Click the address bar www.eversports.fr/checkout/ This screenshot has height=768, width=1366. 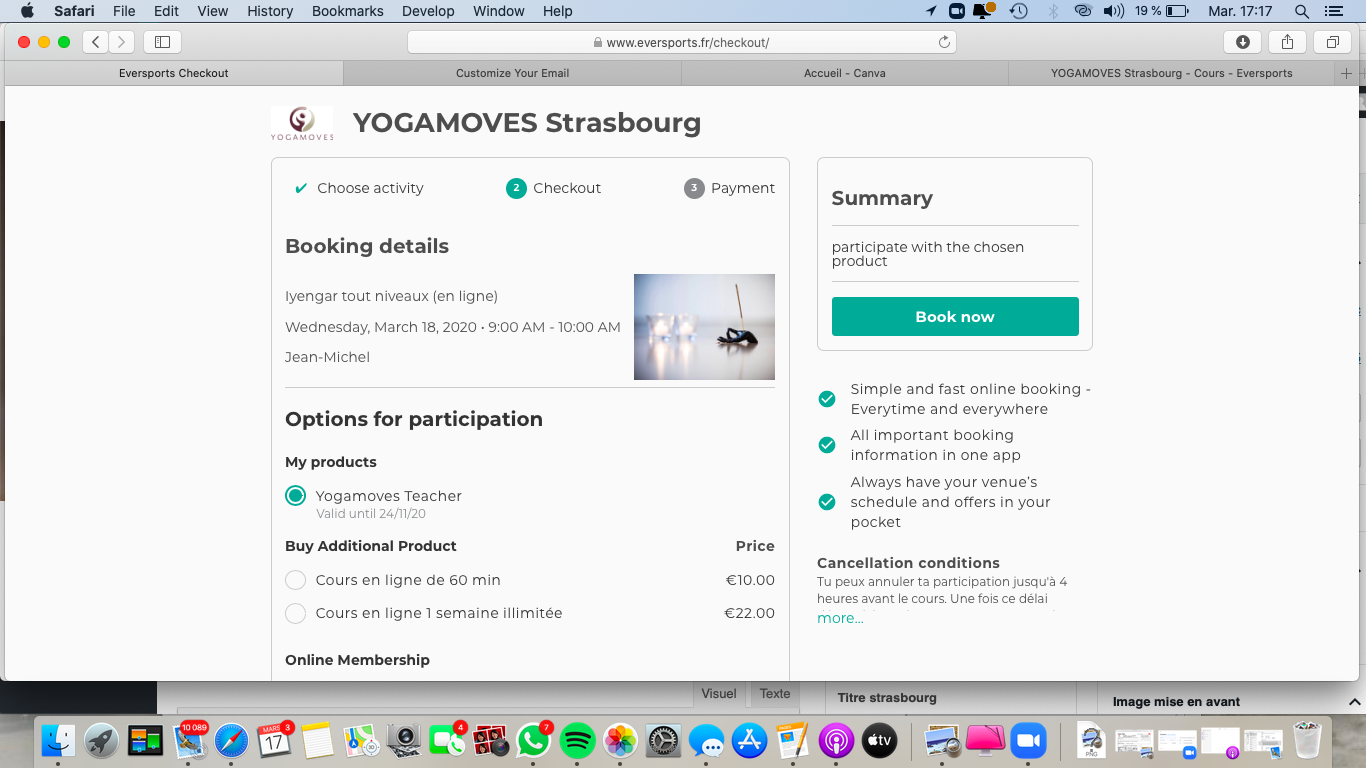[x=682, y=42]
